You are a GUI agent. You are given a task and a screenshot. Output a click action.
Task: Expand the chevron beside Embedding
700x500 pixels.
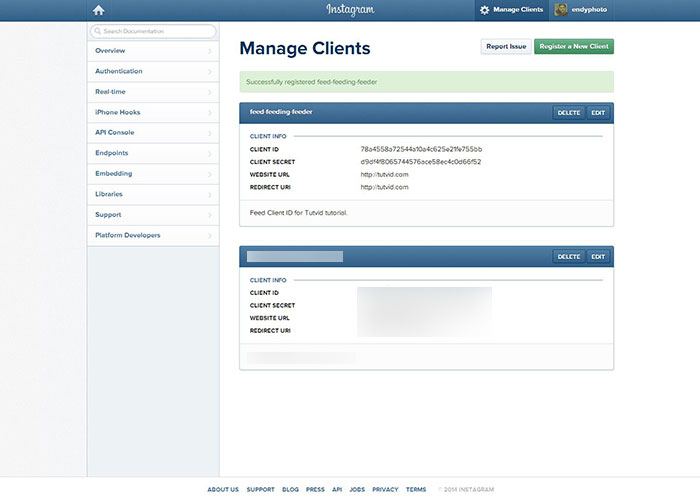pyautogui.click(x=210, y=174)
